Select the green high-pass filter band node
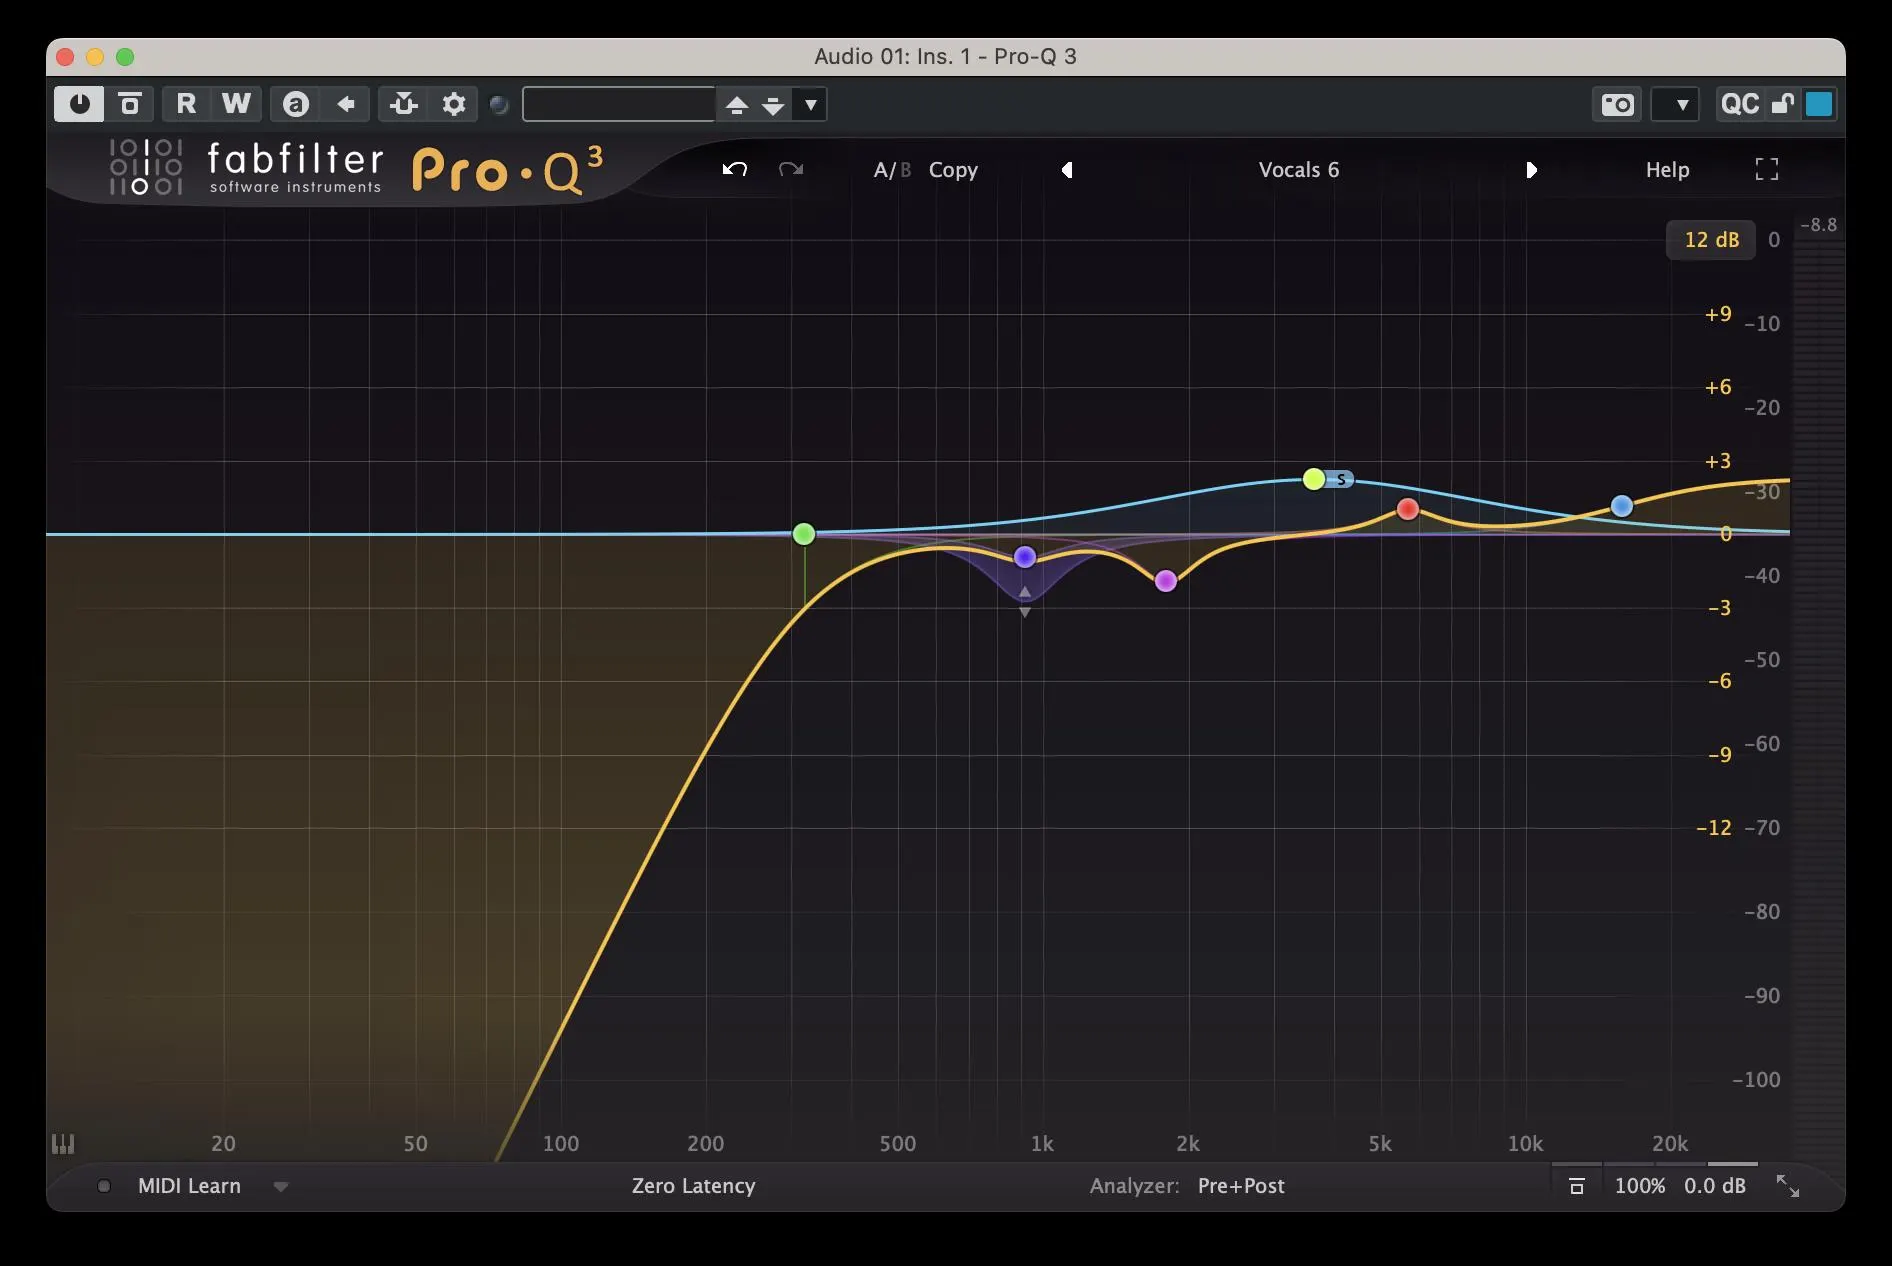1892x1266 pixels. 804,534
